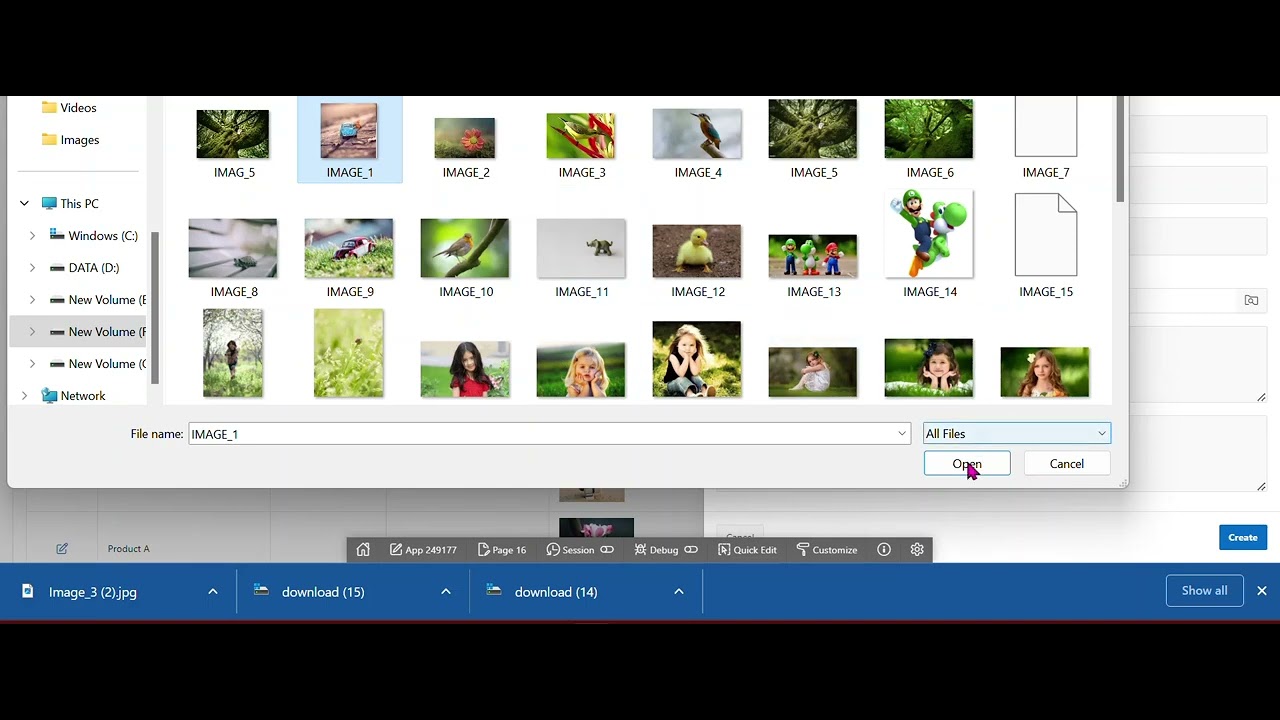Screen dimensions: 1280x720
Task: Go to APEX developer toolbar home icon
Action: tap(363, 549)
